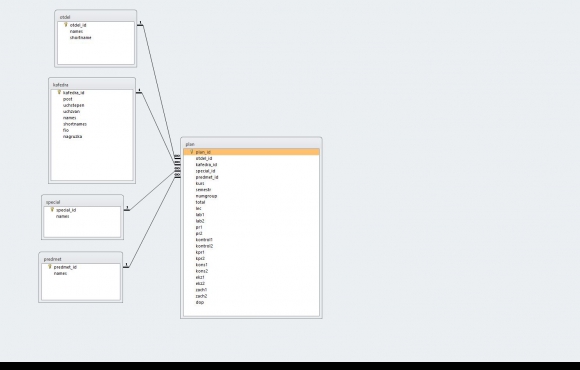Screen dimensions: 580x370
Task: Select the kafedra table title bar
Action: pyautogui.click(x=92, y=85)
